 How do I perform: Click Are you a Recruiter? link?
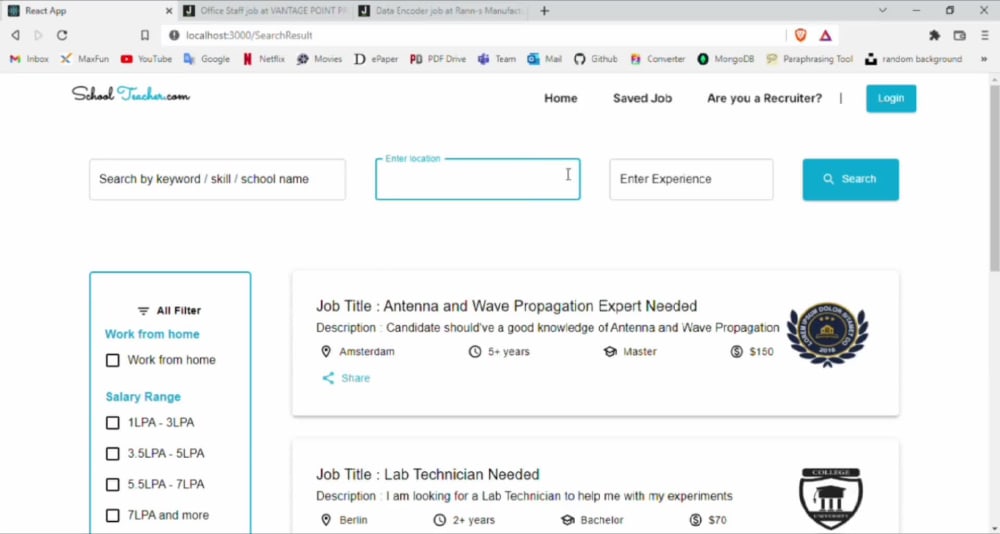764,98
